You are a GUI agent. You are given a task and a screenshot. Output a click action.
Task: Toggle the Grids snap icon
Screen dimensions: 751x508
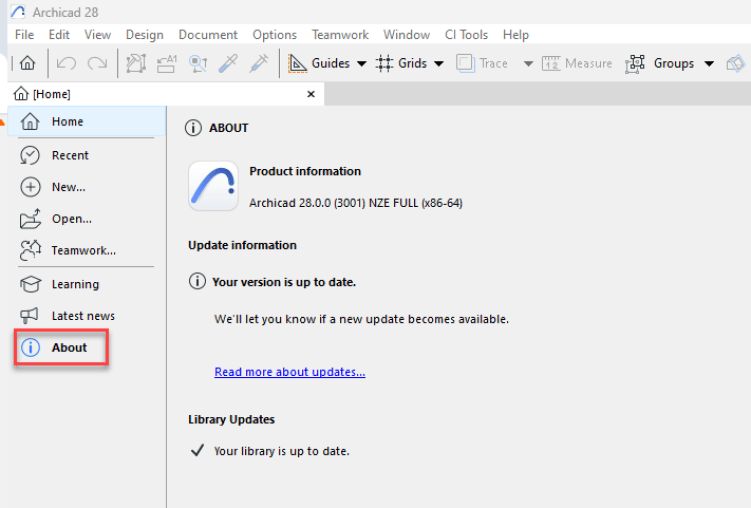pos(384,63)
